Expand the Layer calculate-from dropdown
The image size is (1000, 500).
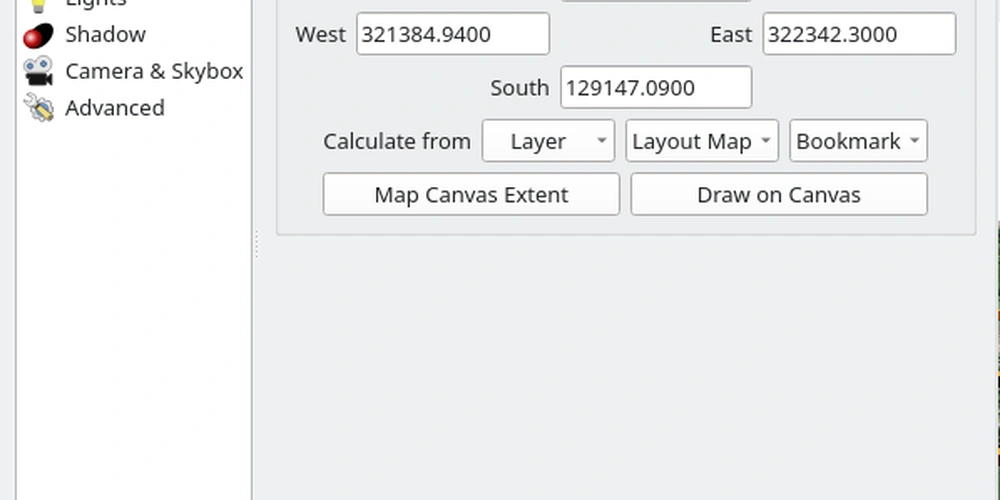pyautogui.click(x=548, y=141)
